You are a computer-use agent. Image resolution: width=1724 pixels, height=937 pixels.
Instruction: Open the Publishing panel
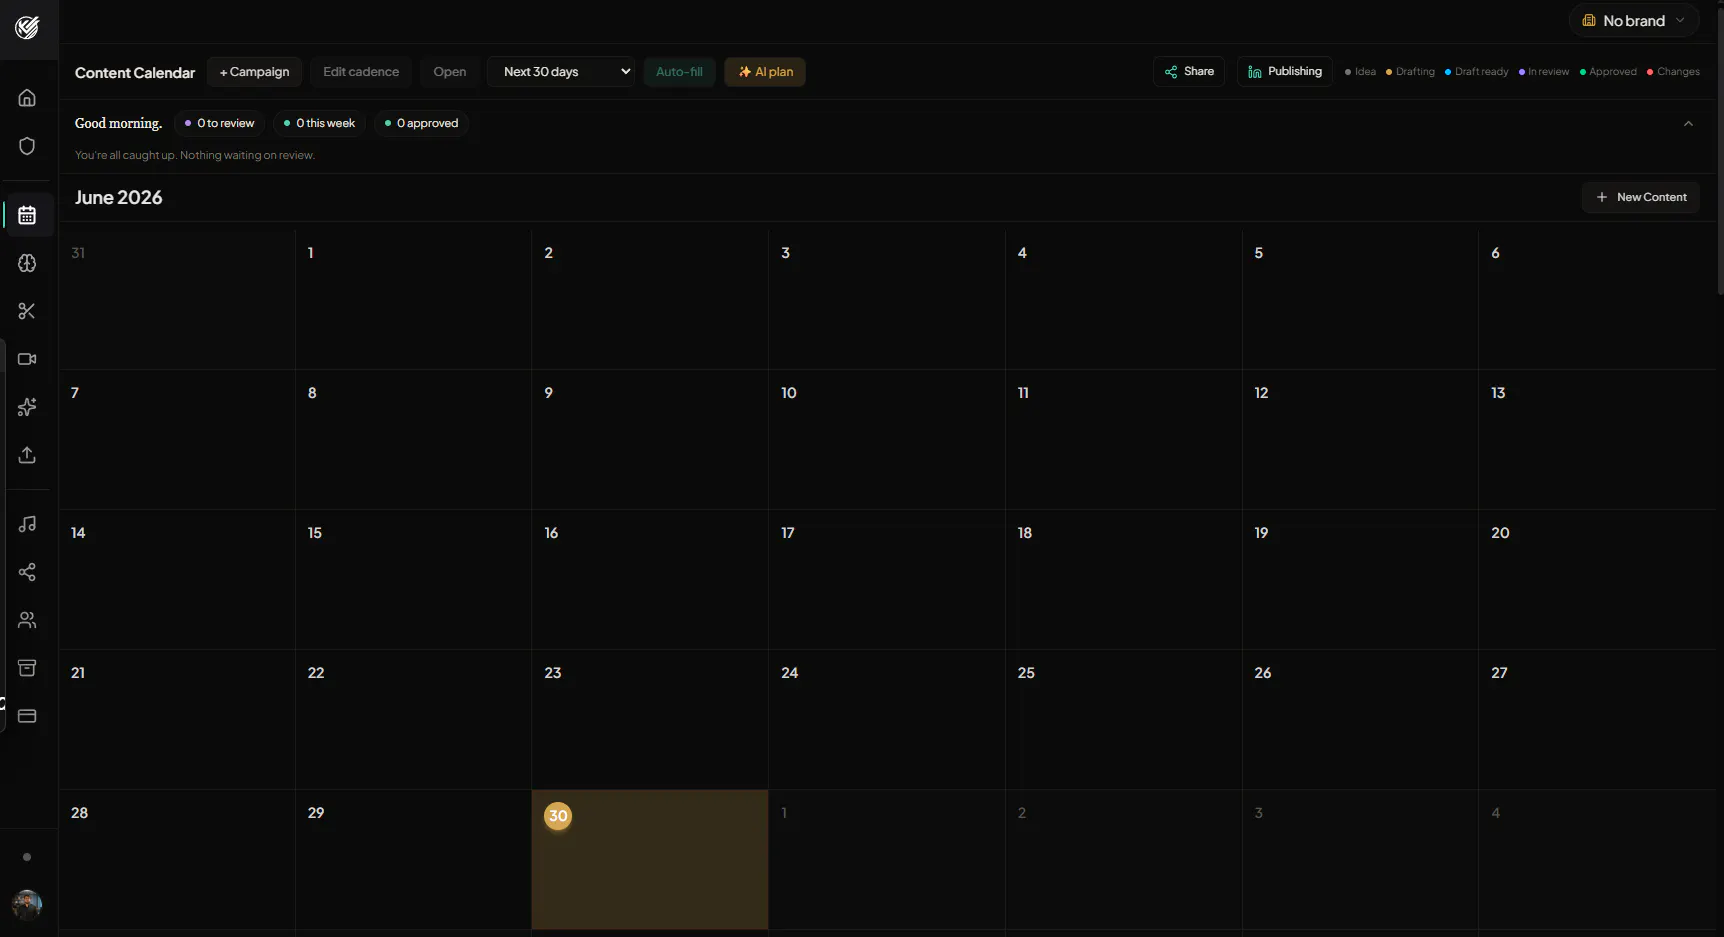click(1285, 72)
